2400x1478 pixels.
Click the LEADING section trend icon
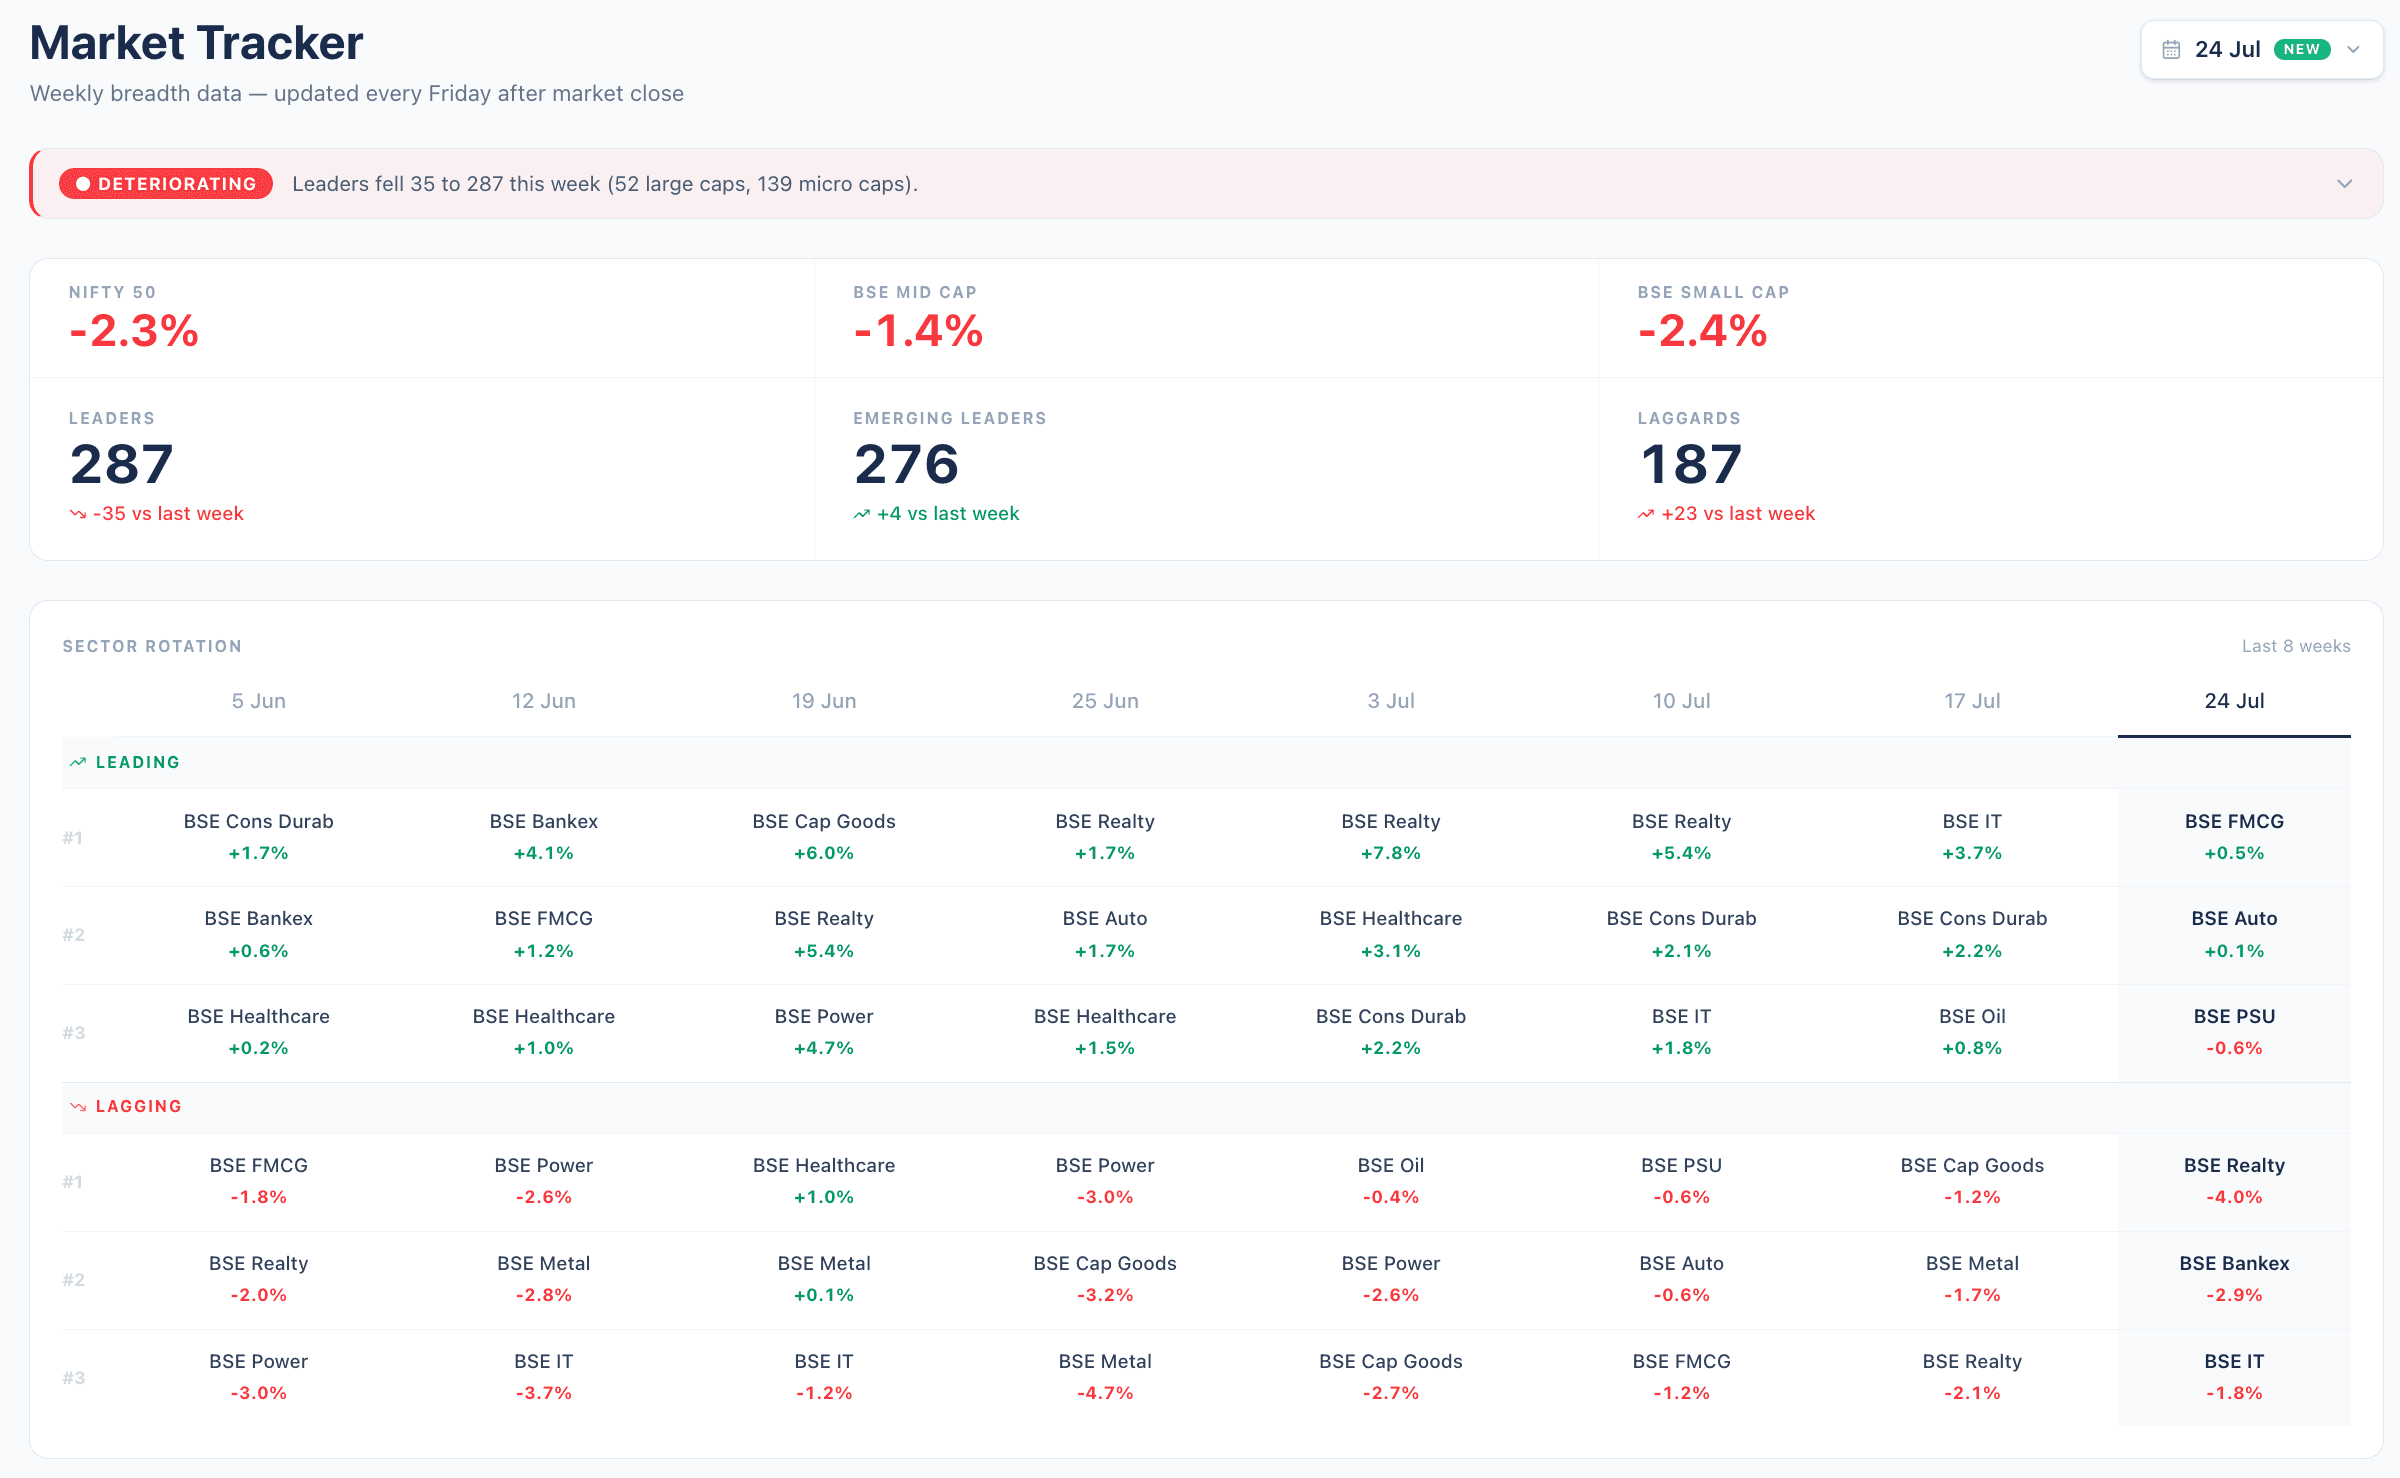[78, 762]
